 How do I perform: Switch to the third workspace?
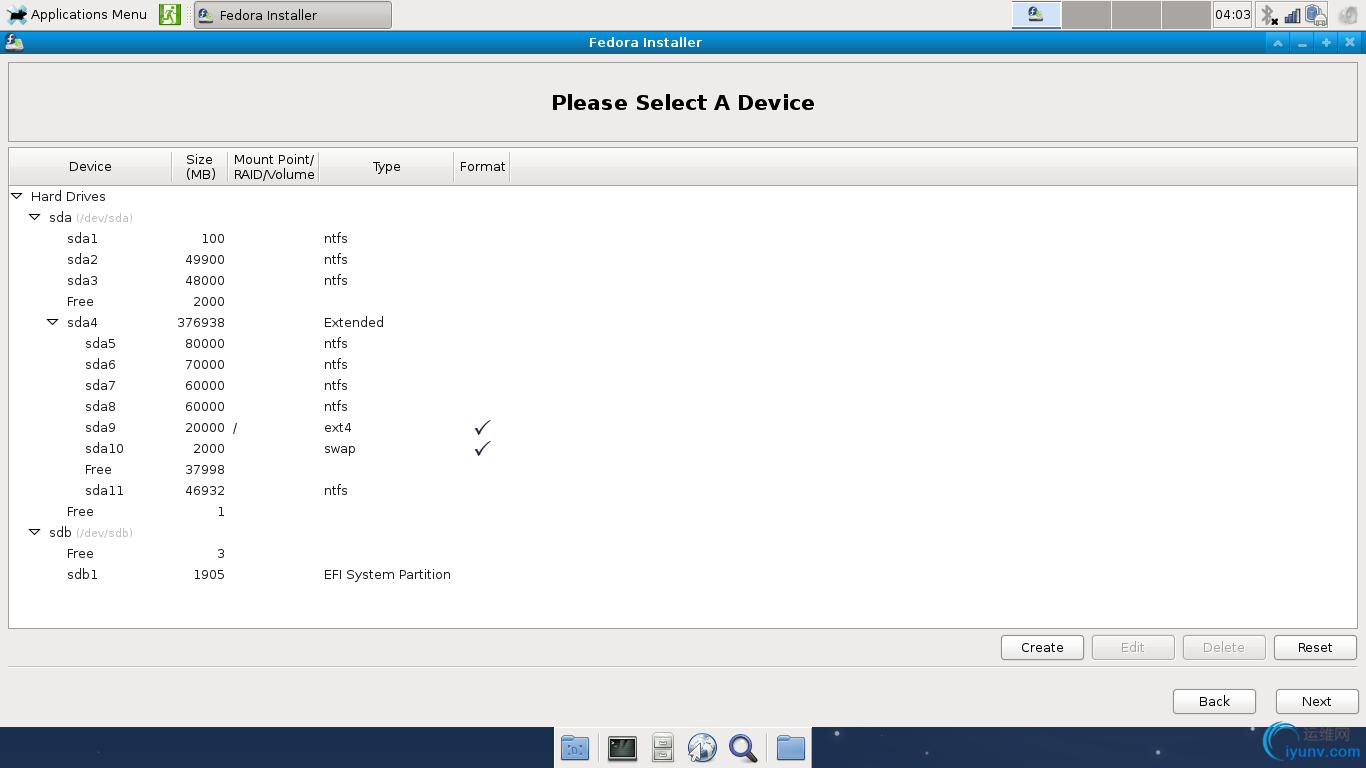click(x=1136, y=15)
